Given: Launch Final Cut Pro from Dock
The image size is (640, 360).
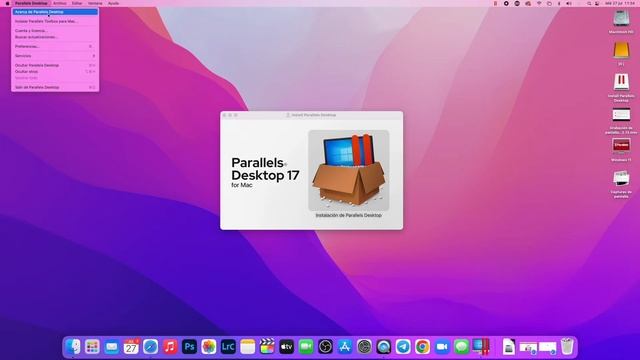Looking at the screenshot, I should (267, 347).
